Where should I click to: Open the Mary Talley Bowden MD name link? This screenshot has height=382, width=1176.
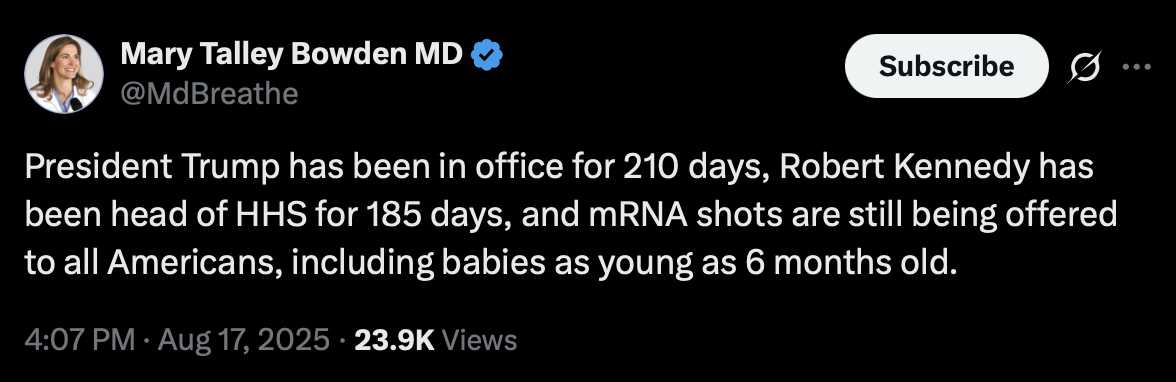(292, 54)
